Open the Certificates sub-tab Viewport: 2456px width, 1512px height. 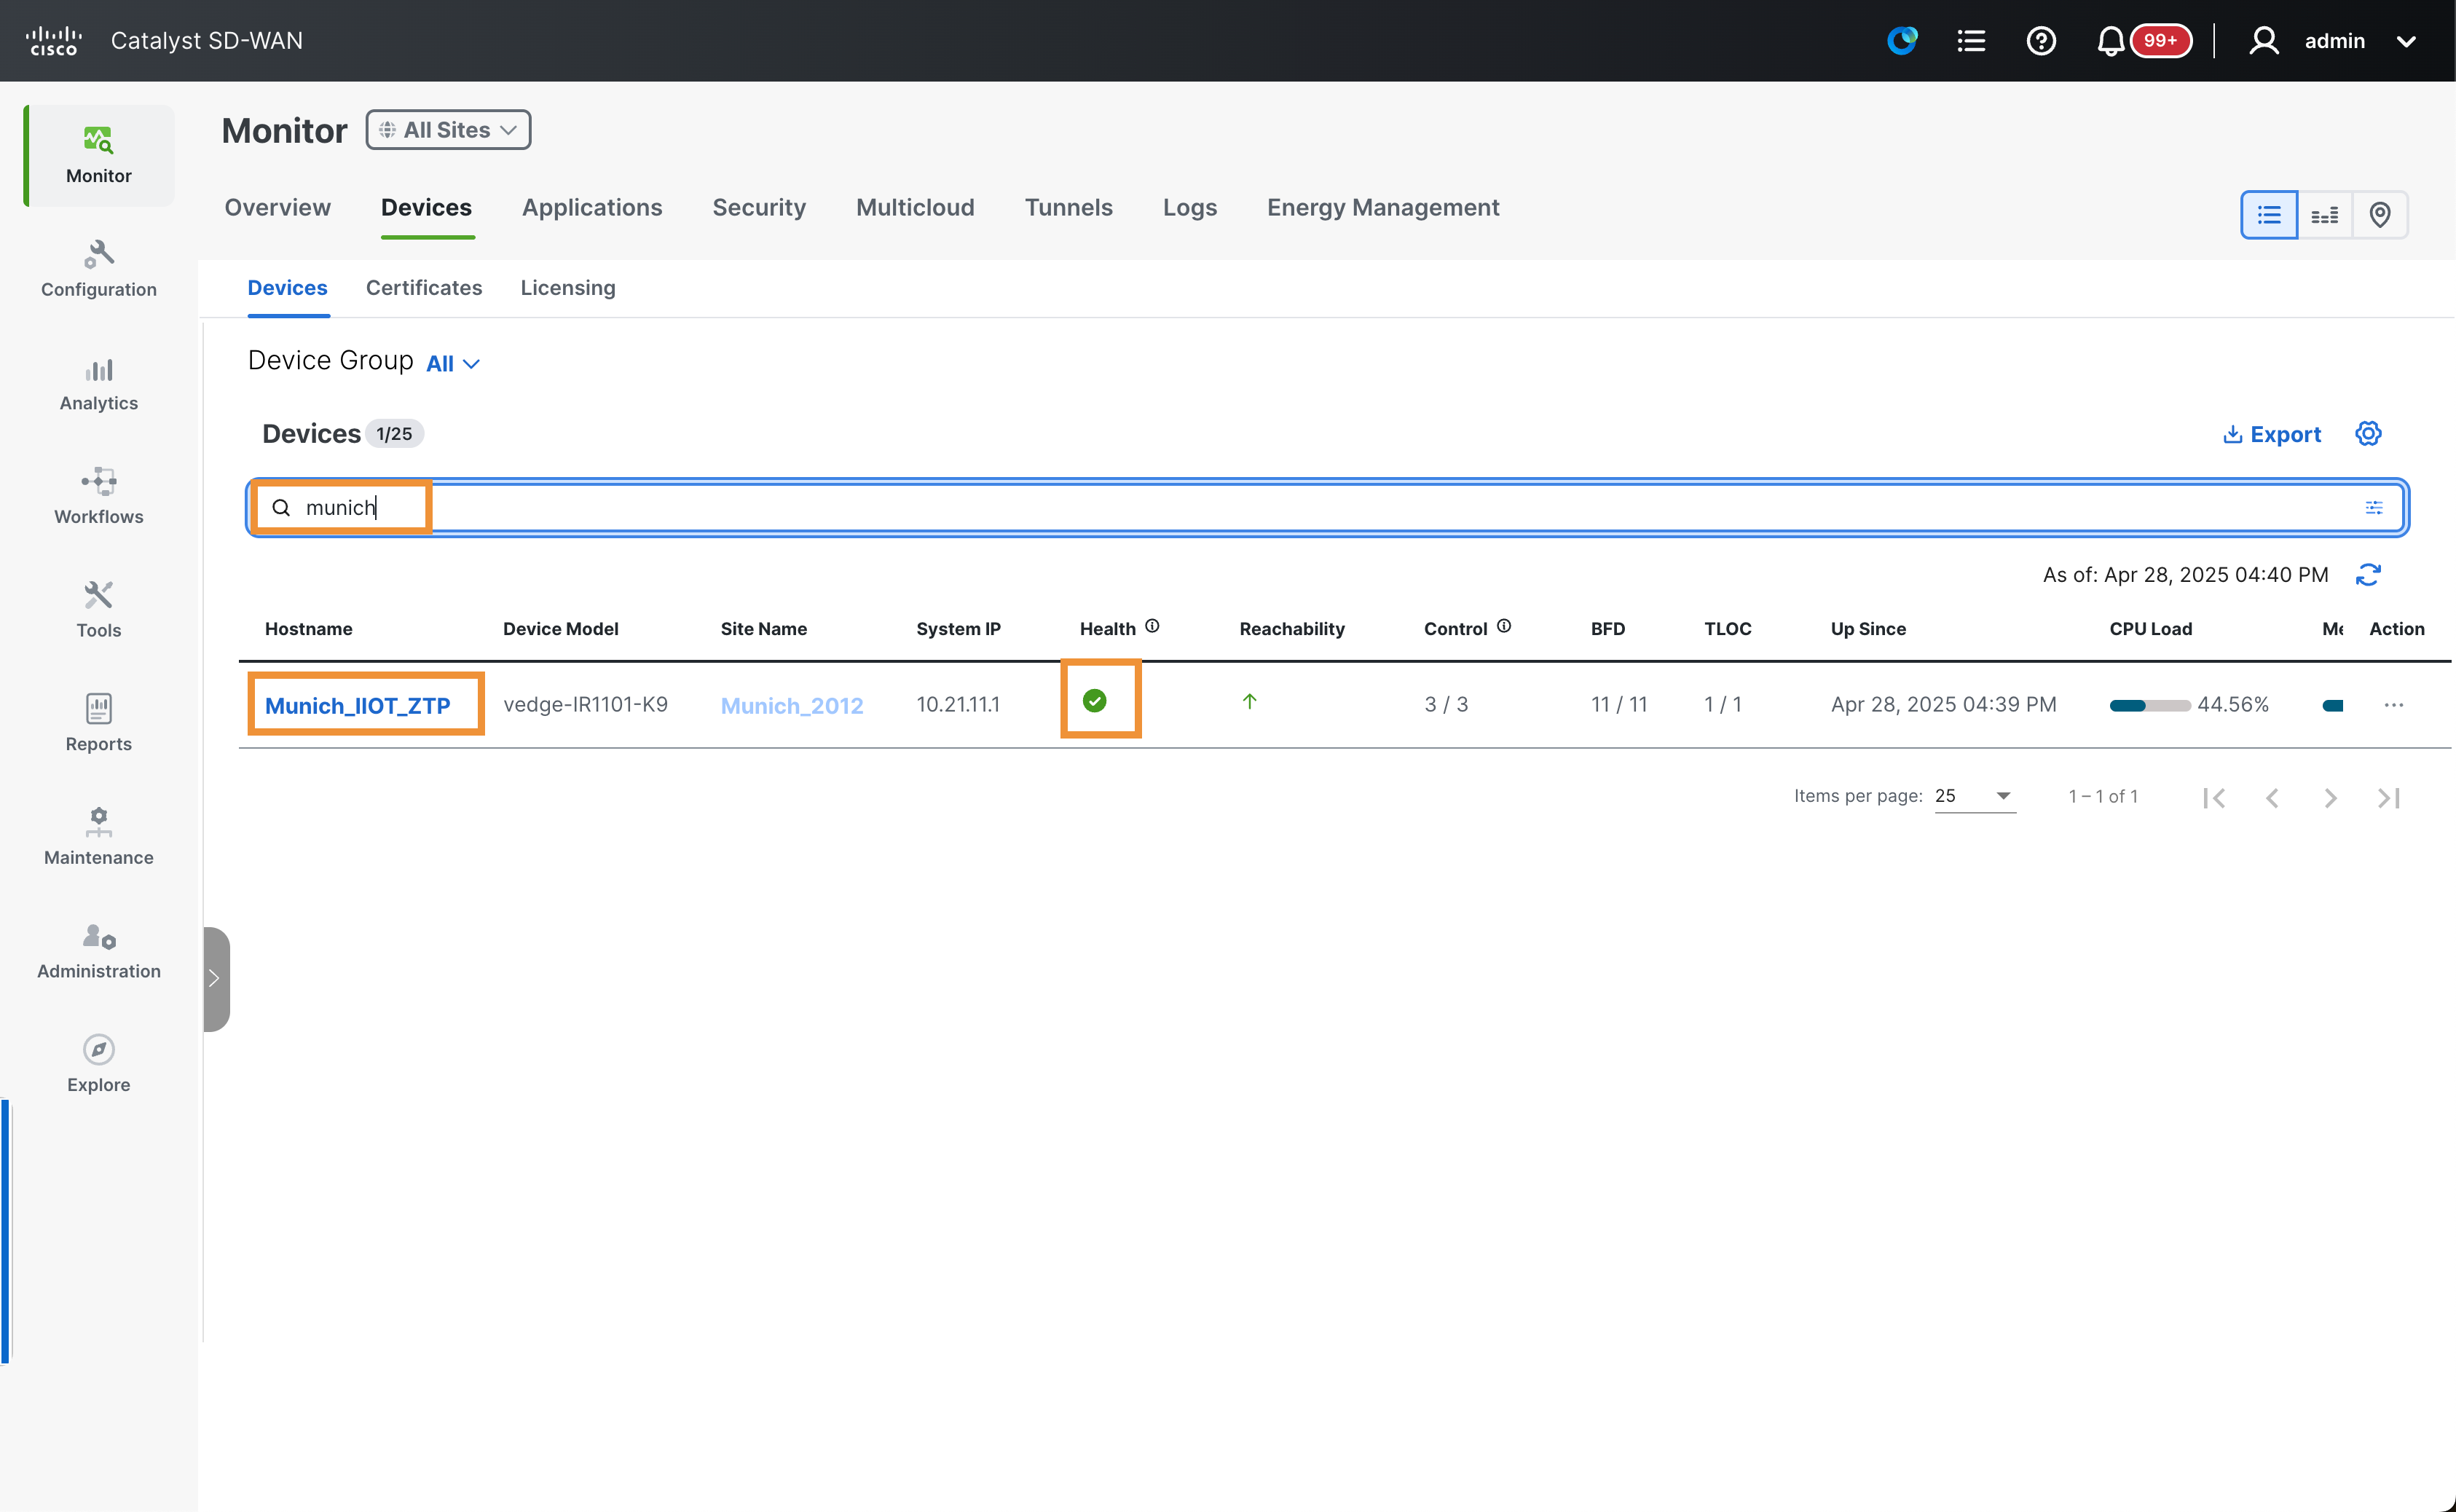coord(424,288)
